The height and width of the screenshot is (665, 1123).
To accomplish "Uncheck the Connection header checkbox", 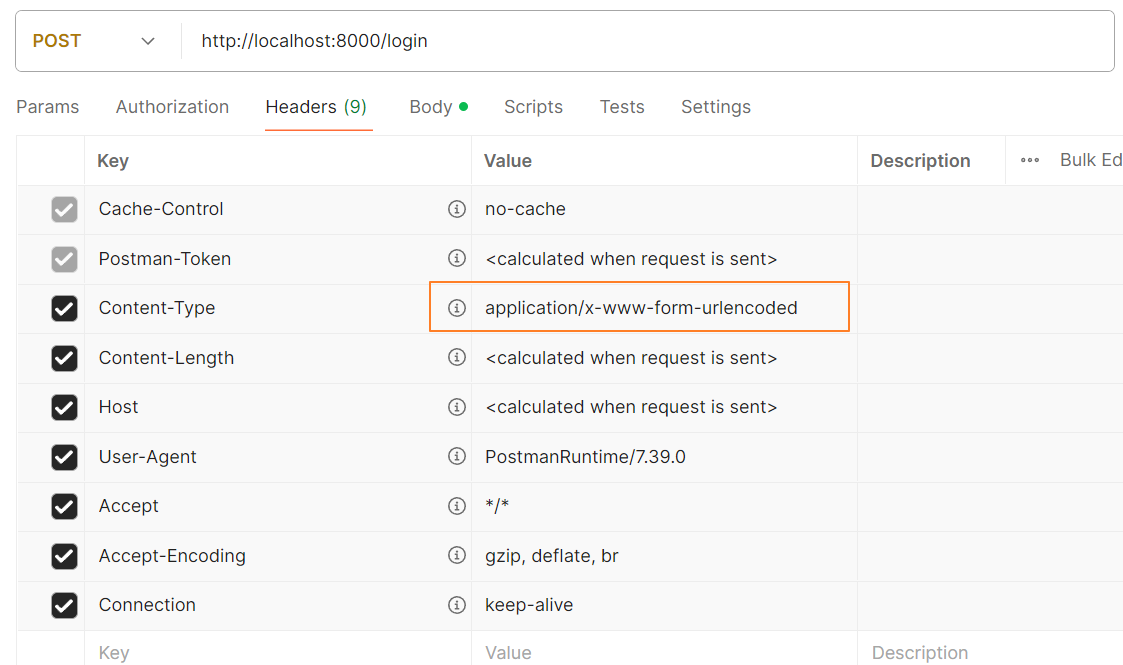I will (64, 605).
